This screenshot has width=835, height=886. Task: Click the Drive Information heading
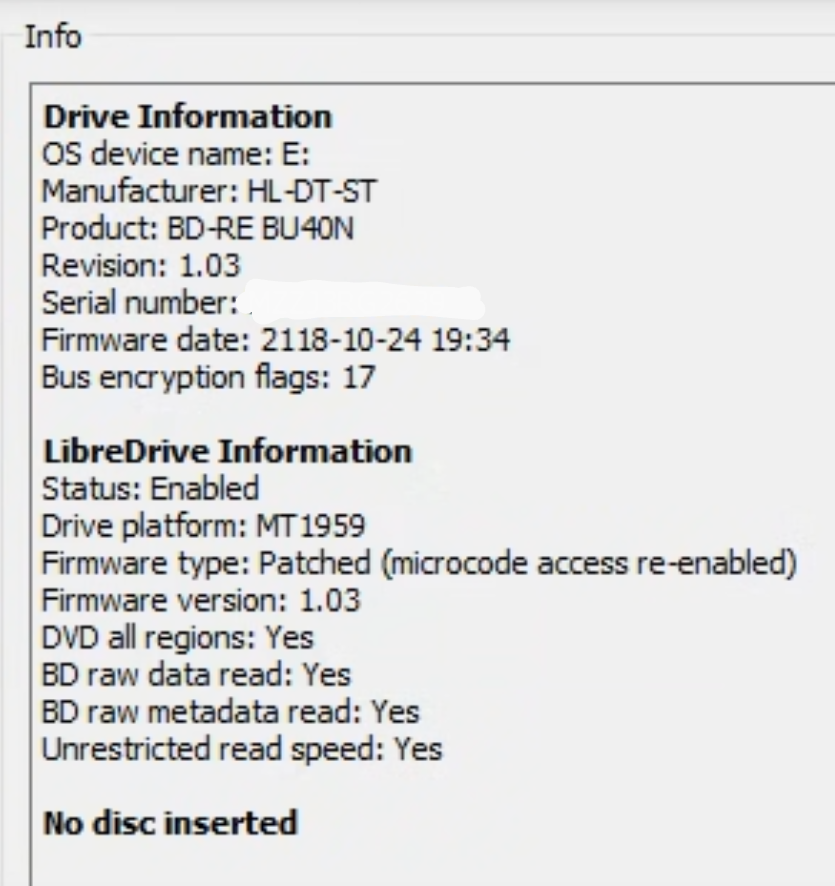pyautogui.click(x=185, y=116)
